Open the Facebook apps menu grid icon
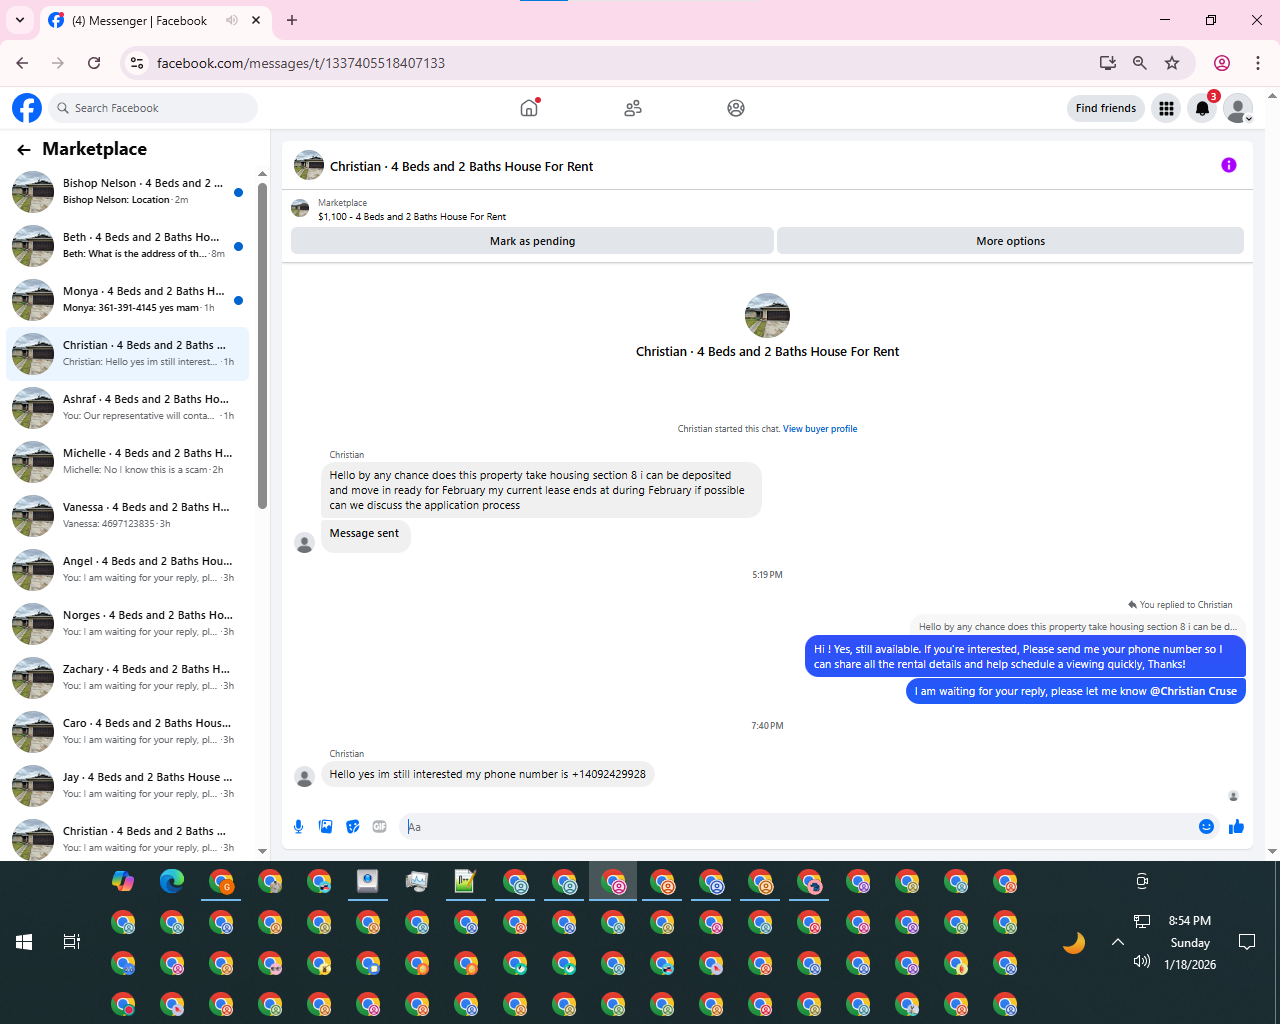The height and width of the screenshot is (1024, 1280). [x=1166, y=108]
